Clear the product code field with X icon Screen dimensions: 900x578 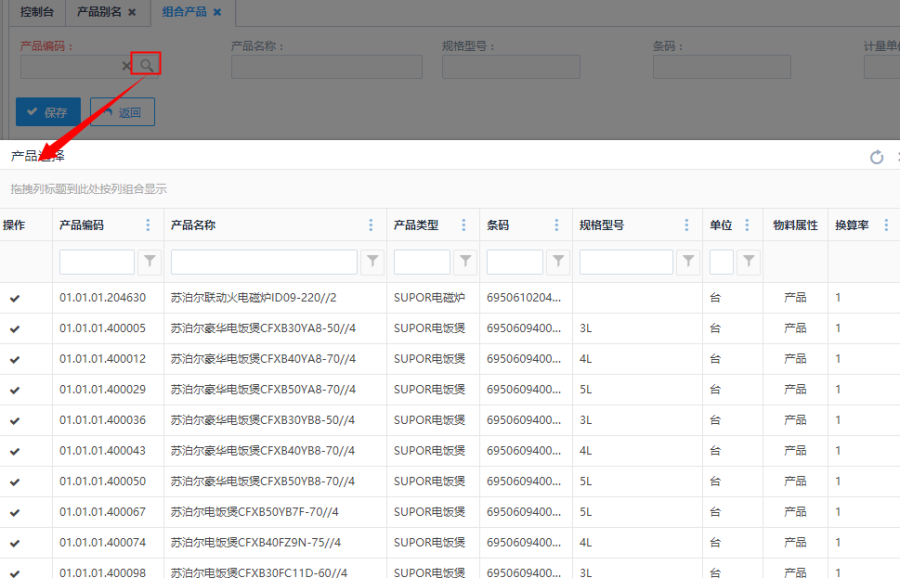click(x=127, y=66)
